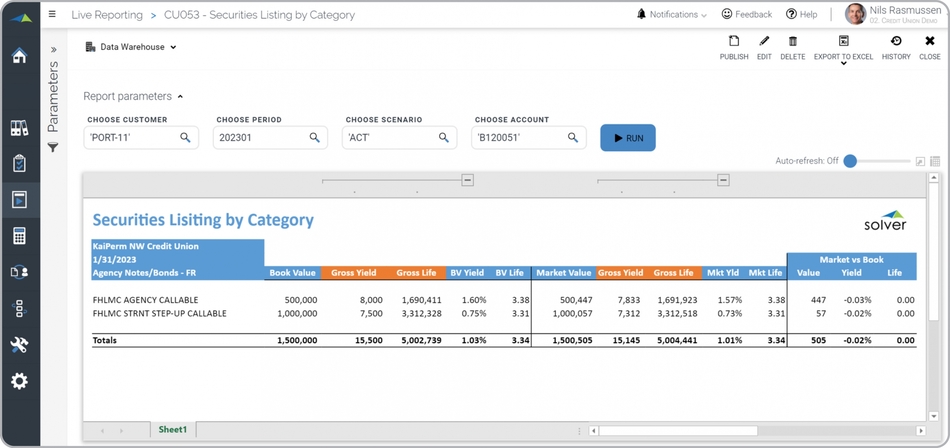
Task: Select the Sheet1 tab
Action: pyautogui.click(x=172, y=430)
